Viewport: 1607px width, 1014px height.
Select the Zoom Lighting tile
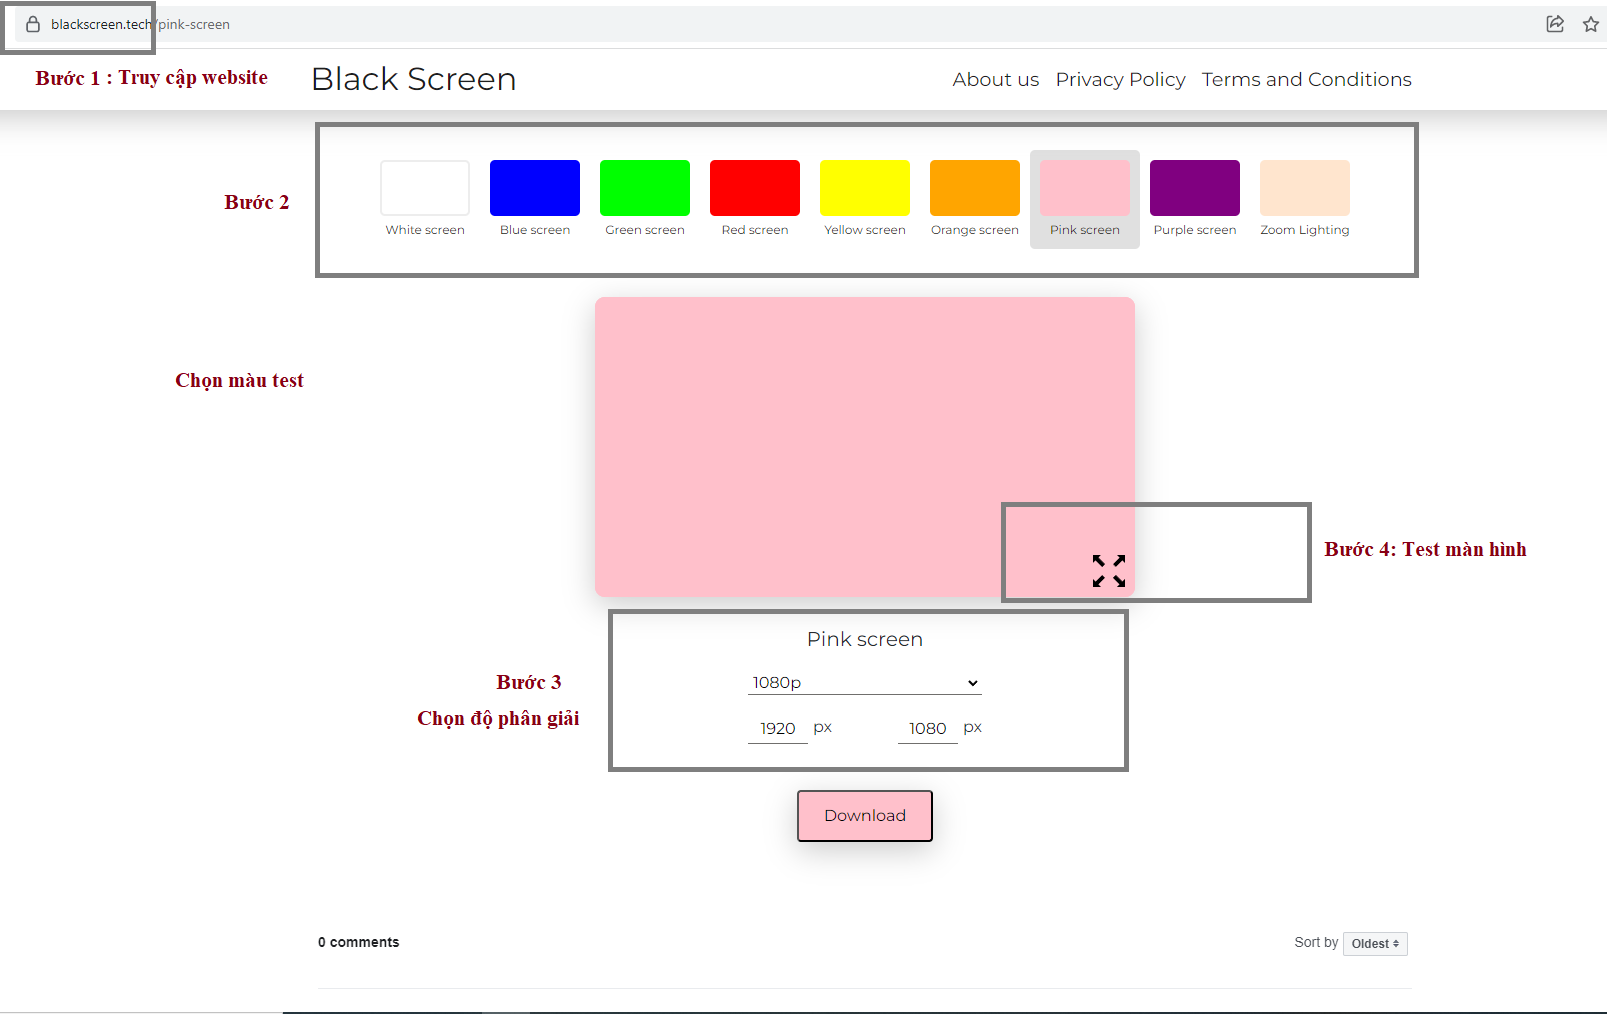coord(1304,187)
